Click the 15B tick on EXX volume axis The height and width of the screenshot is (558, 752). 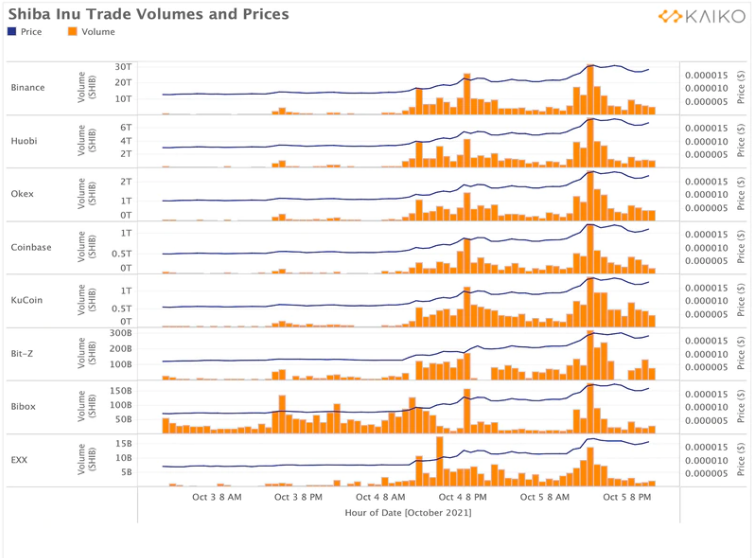click(x=123, y=444)
